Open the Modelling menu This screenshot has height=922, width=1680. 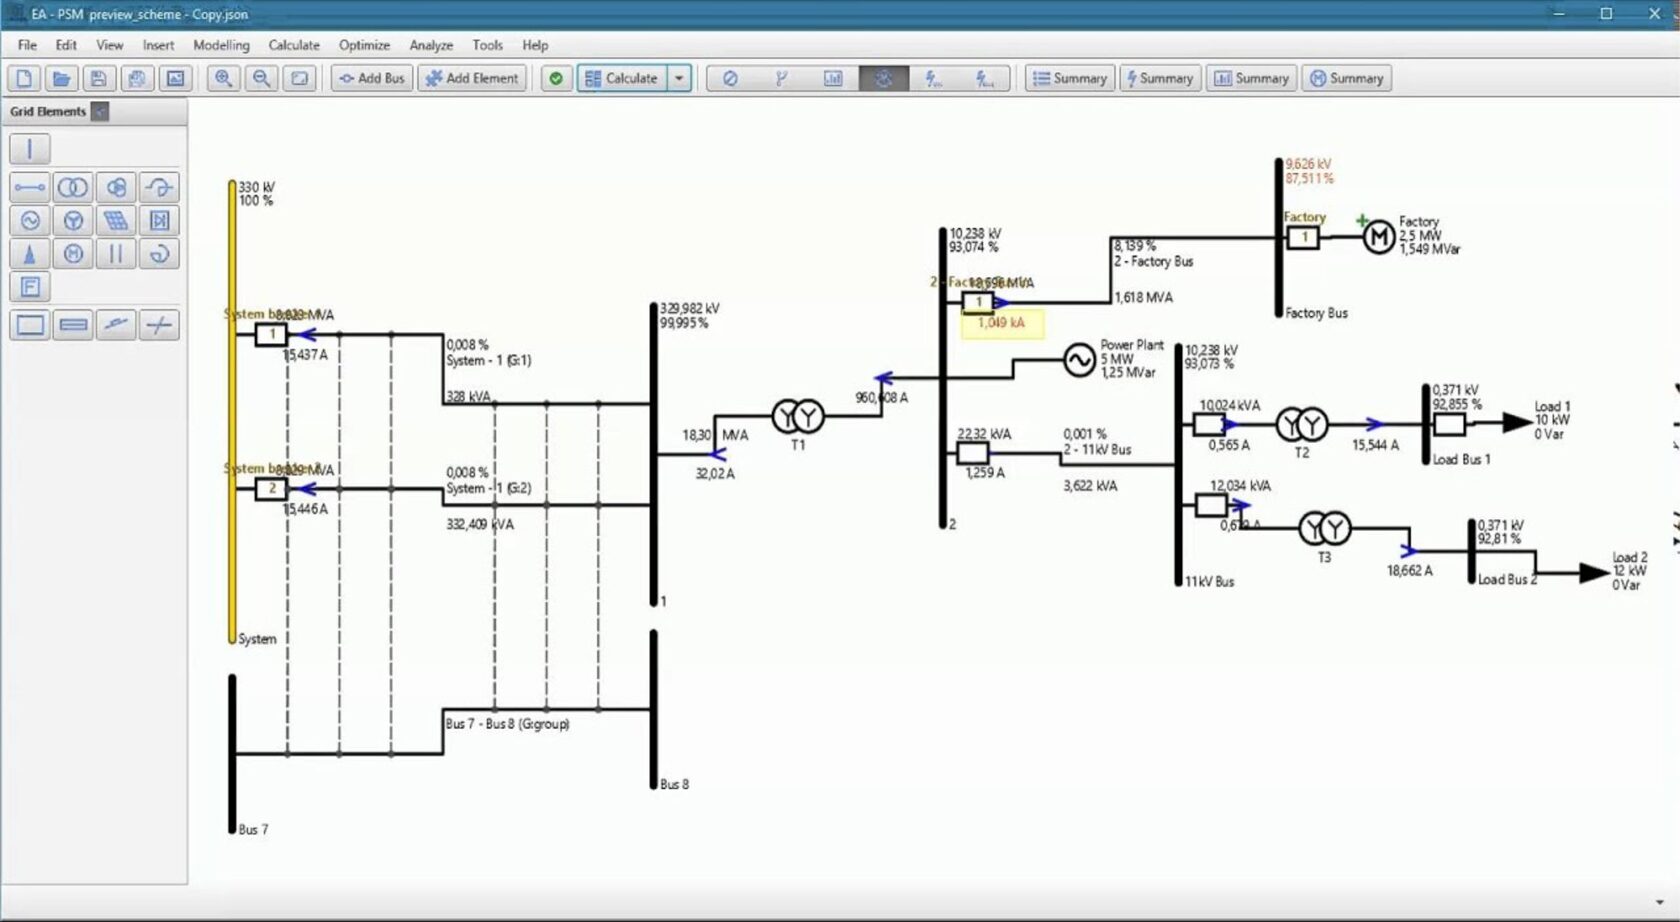click(x=221, y=45)
